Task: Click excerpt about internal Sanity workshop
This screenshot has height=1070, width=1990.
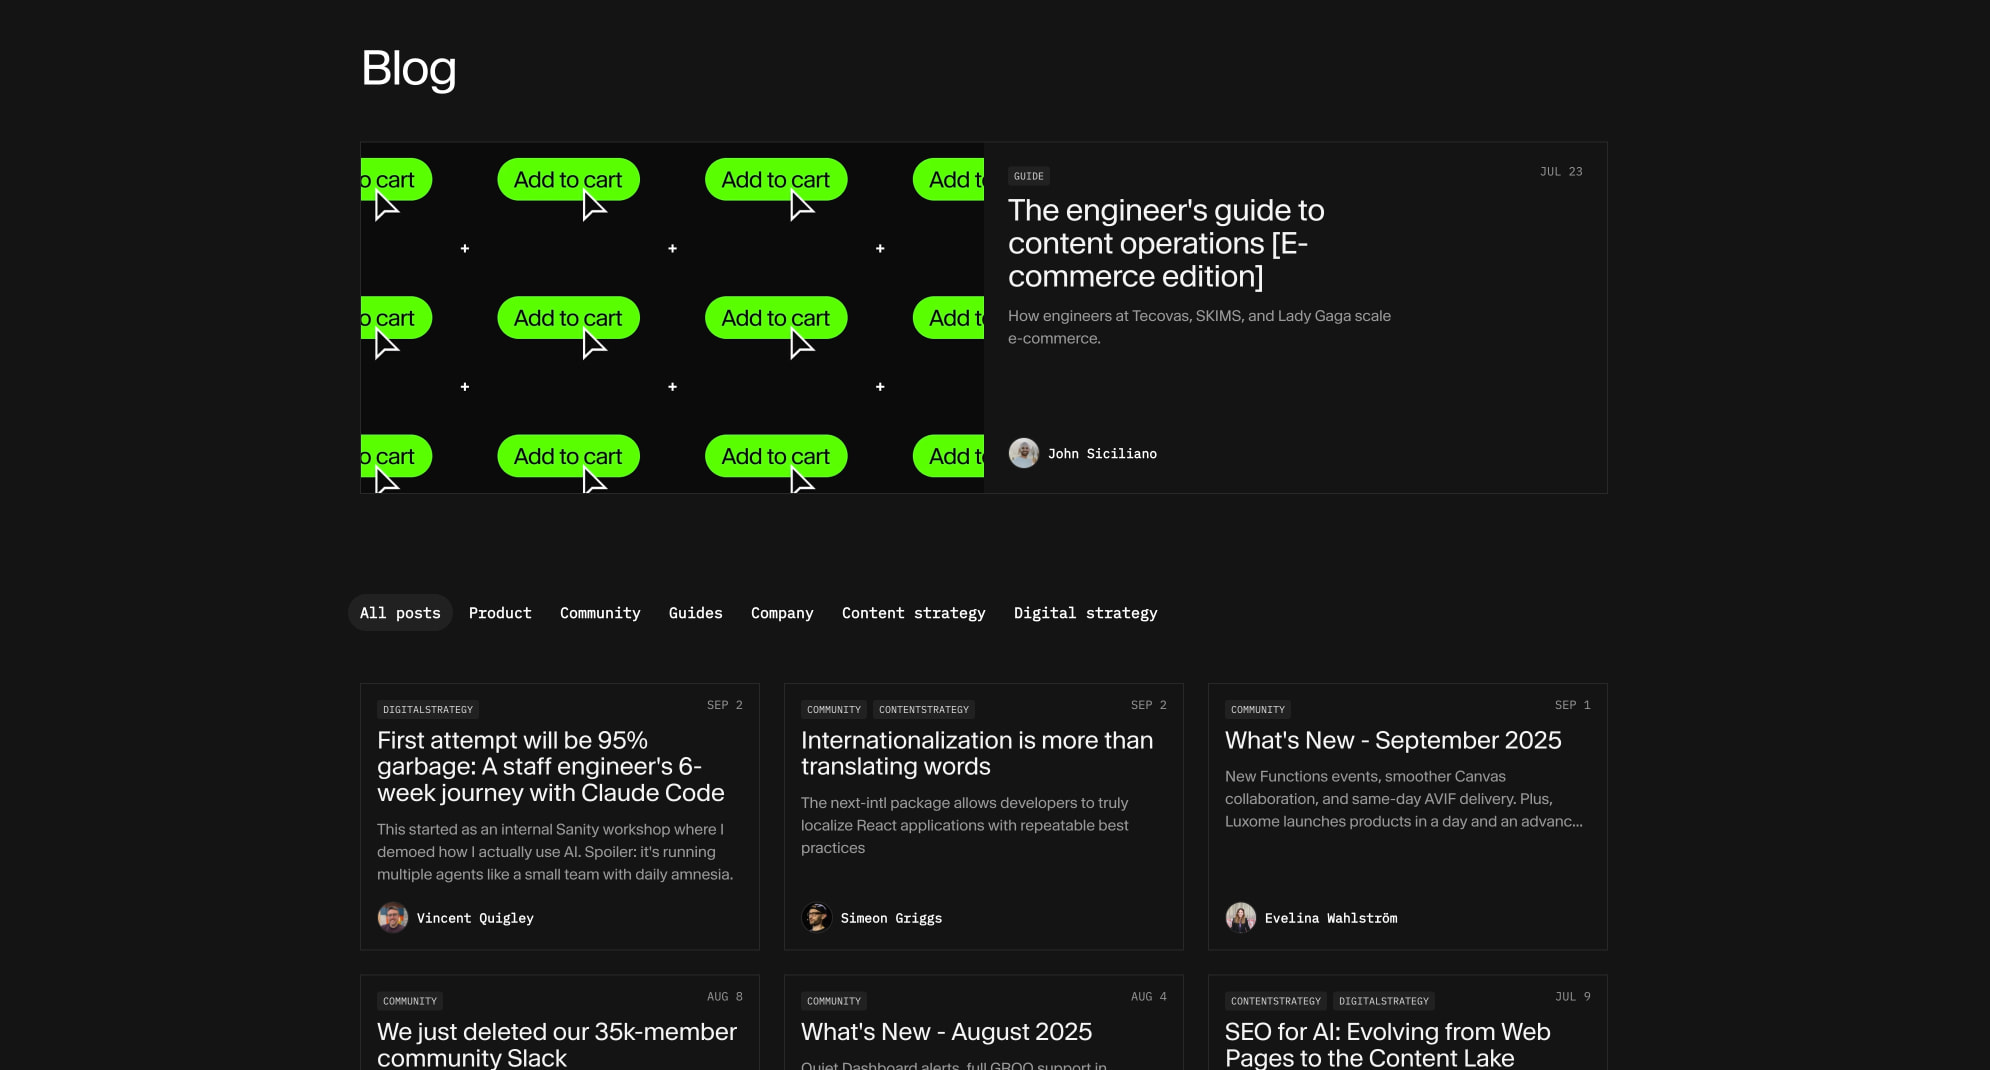Action: point(555,852)
